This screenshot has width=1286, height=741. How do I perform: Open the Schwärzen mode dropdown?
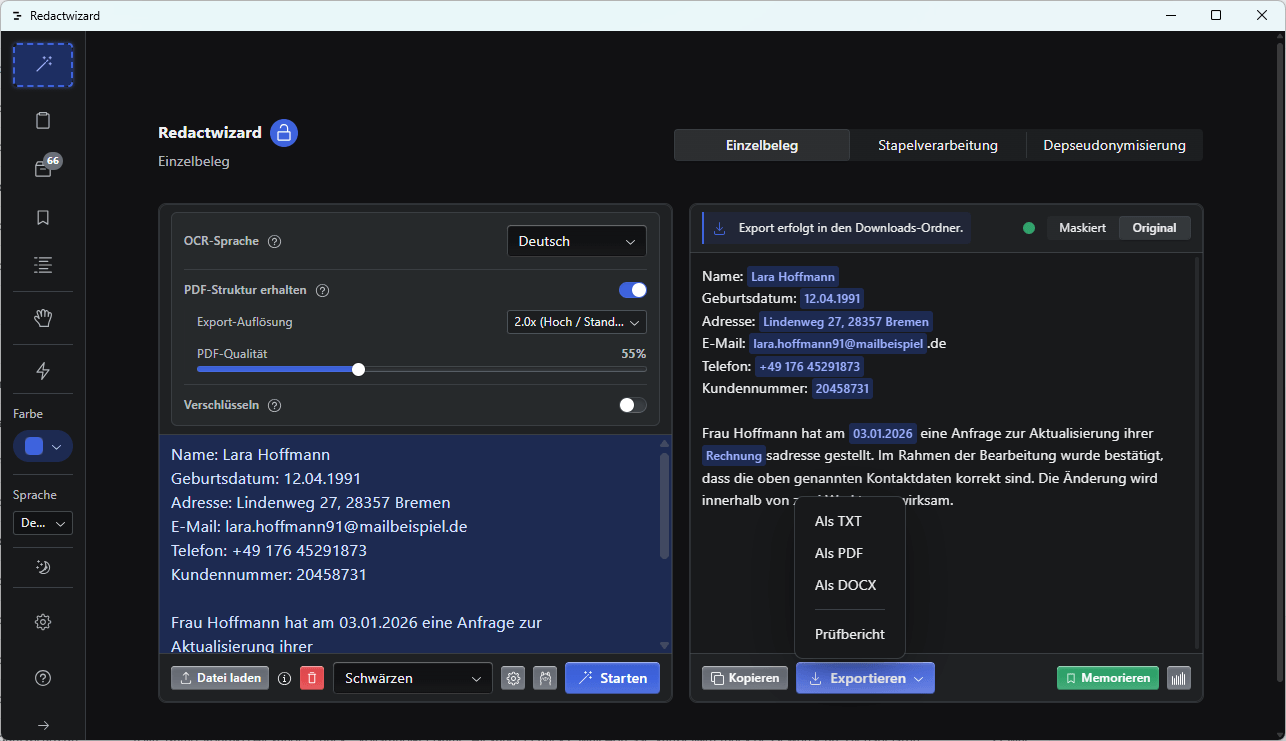(413, 678)
